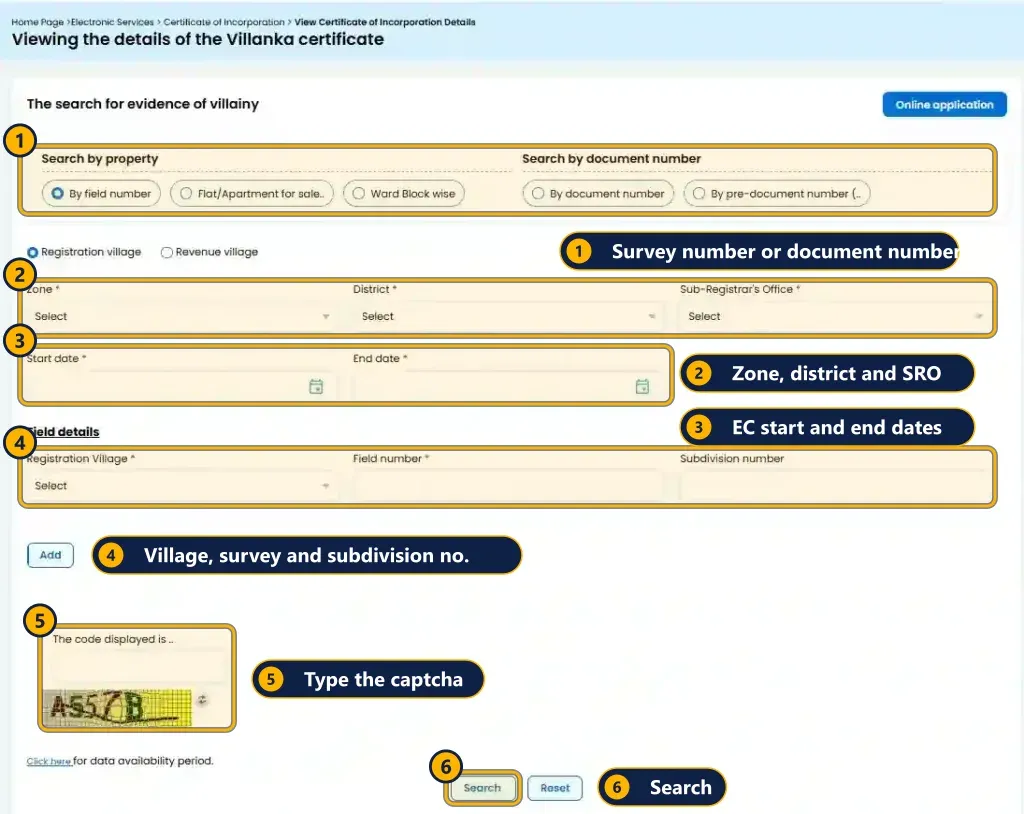Viewport: 1024px width, 814px height.
Task: Click the Online application button
Action: tap(944, 105)
